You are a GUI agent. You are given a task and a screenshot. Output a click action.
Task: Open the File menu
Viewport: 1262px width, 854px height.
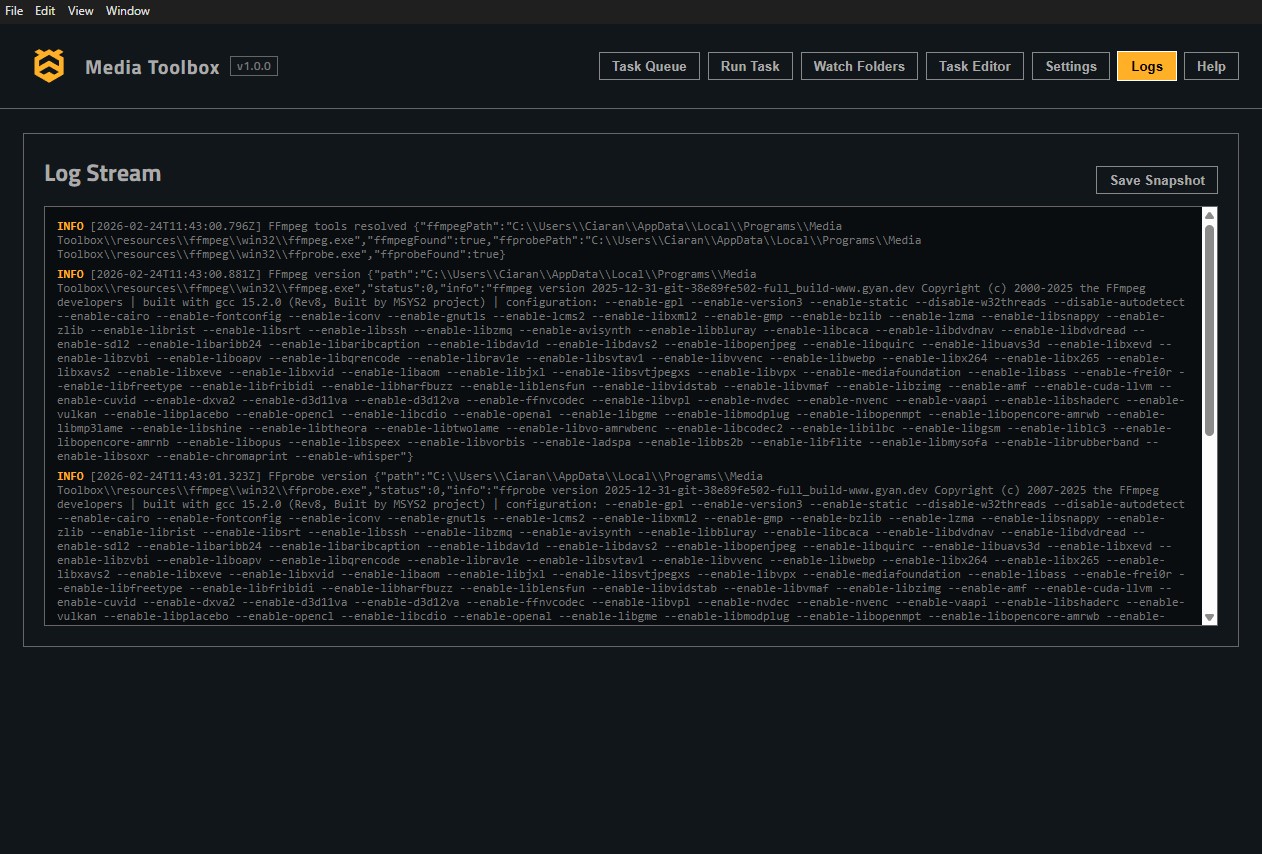click(x=15, y=11)
